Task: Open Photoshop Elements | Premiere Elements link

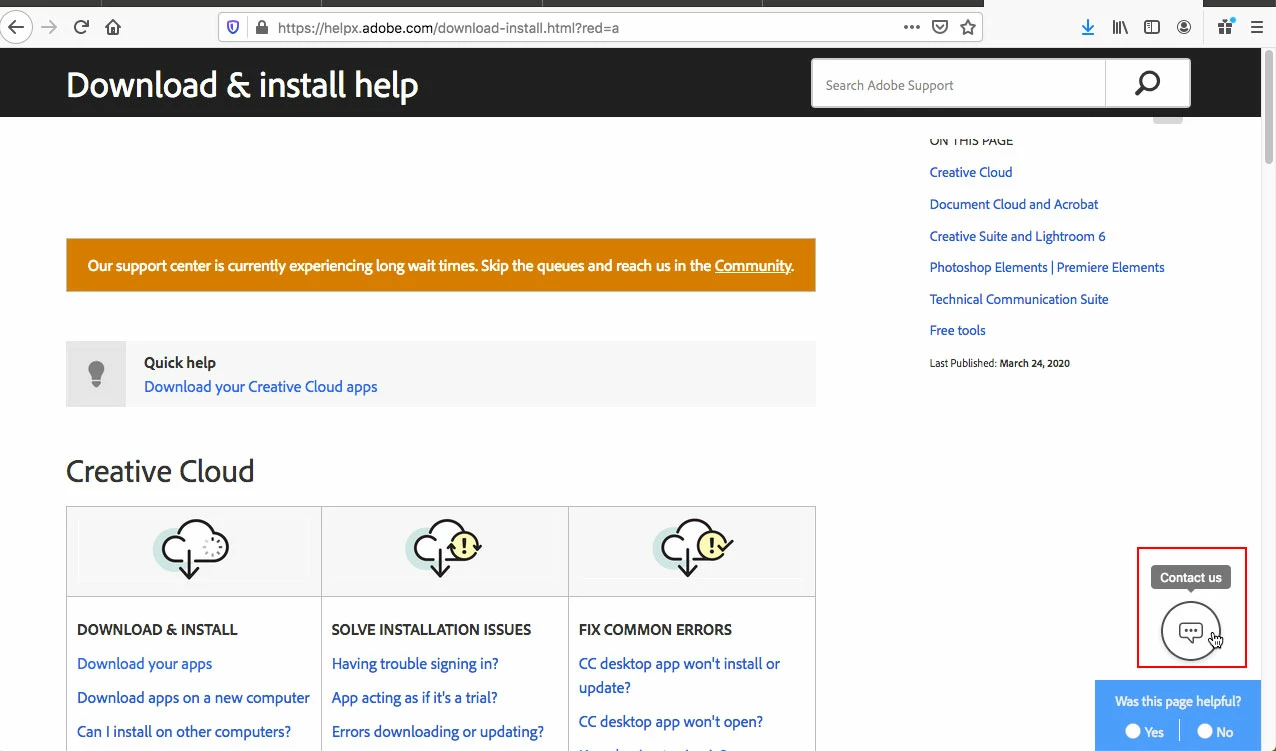Action: 1047,267
